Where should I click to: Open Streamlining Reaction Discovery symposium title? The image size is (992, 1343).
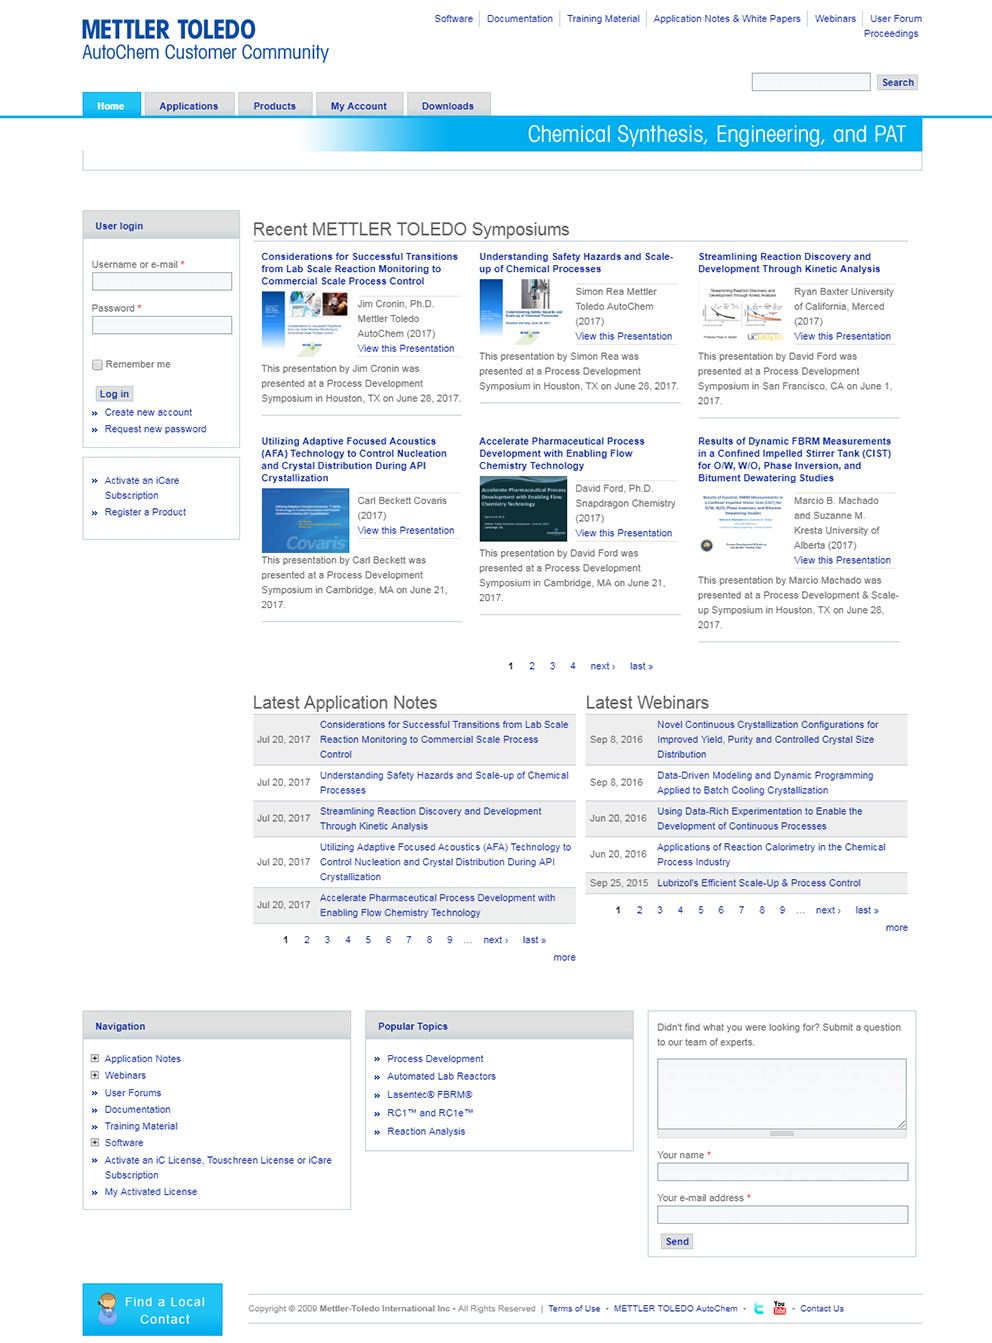789,263
